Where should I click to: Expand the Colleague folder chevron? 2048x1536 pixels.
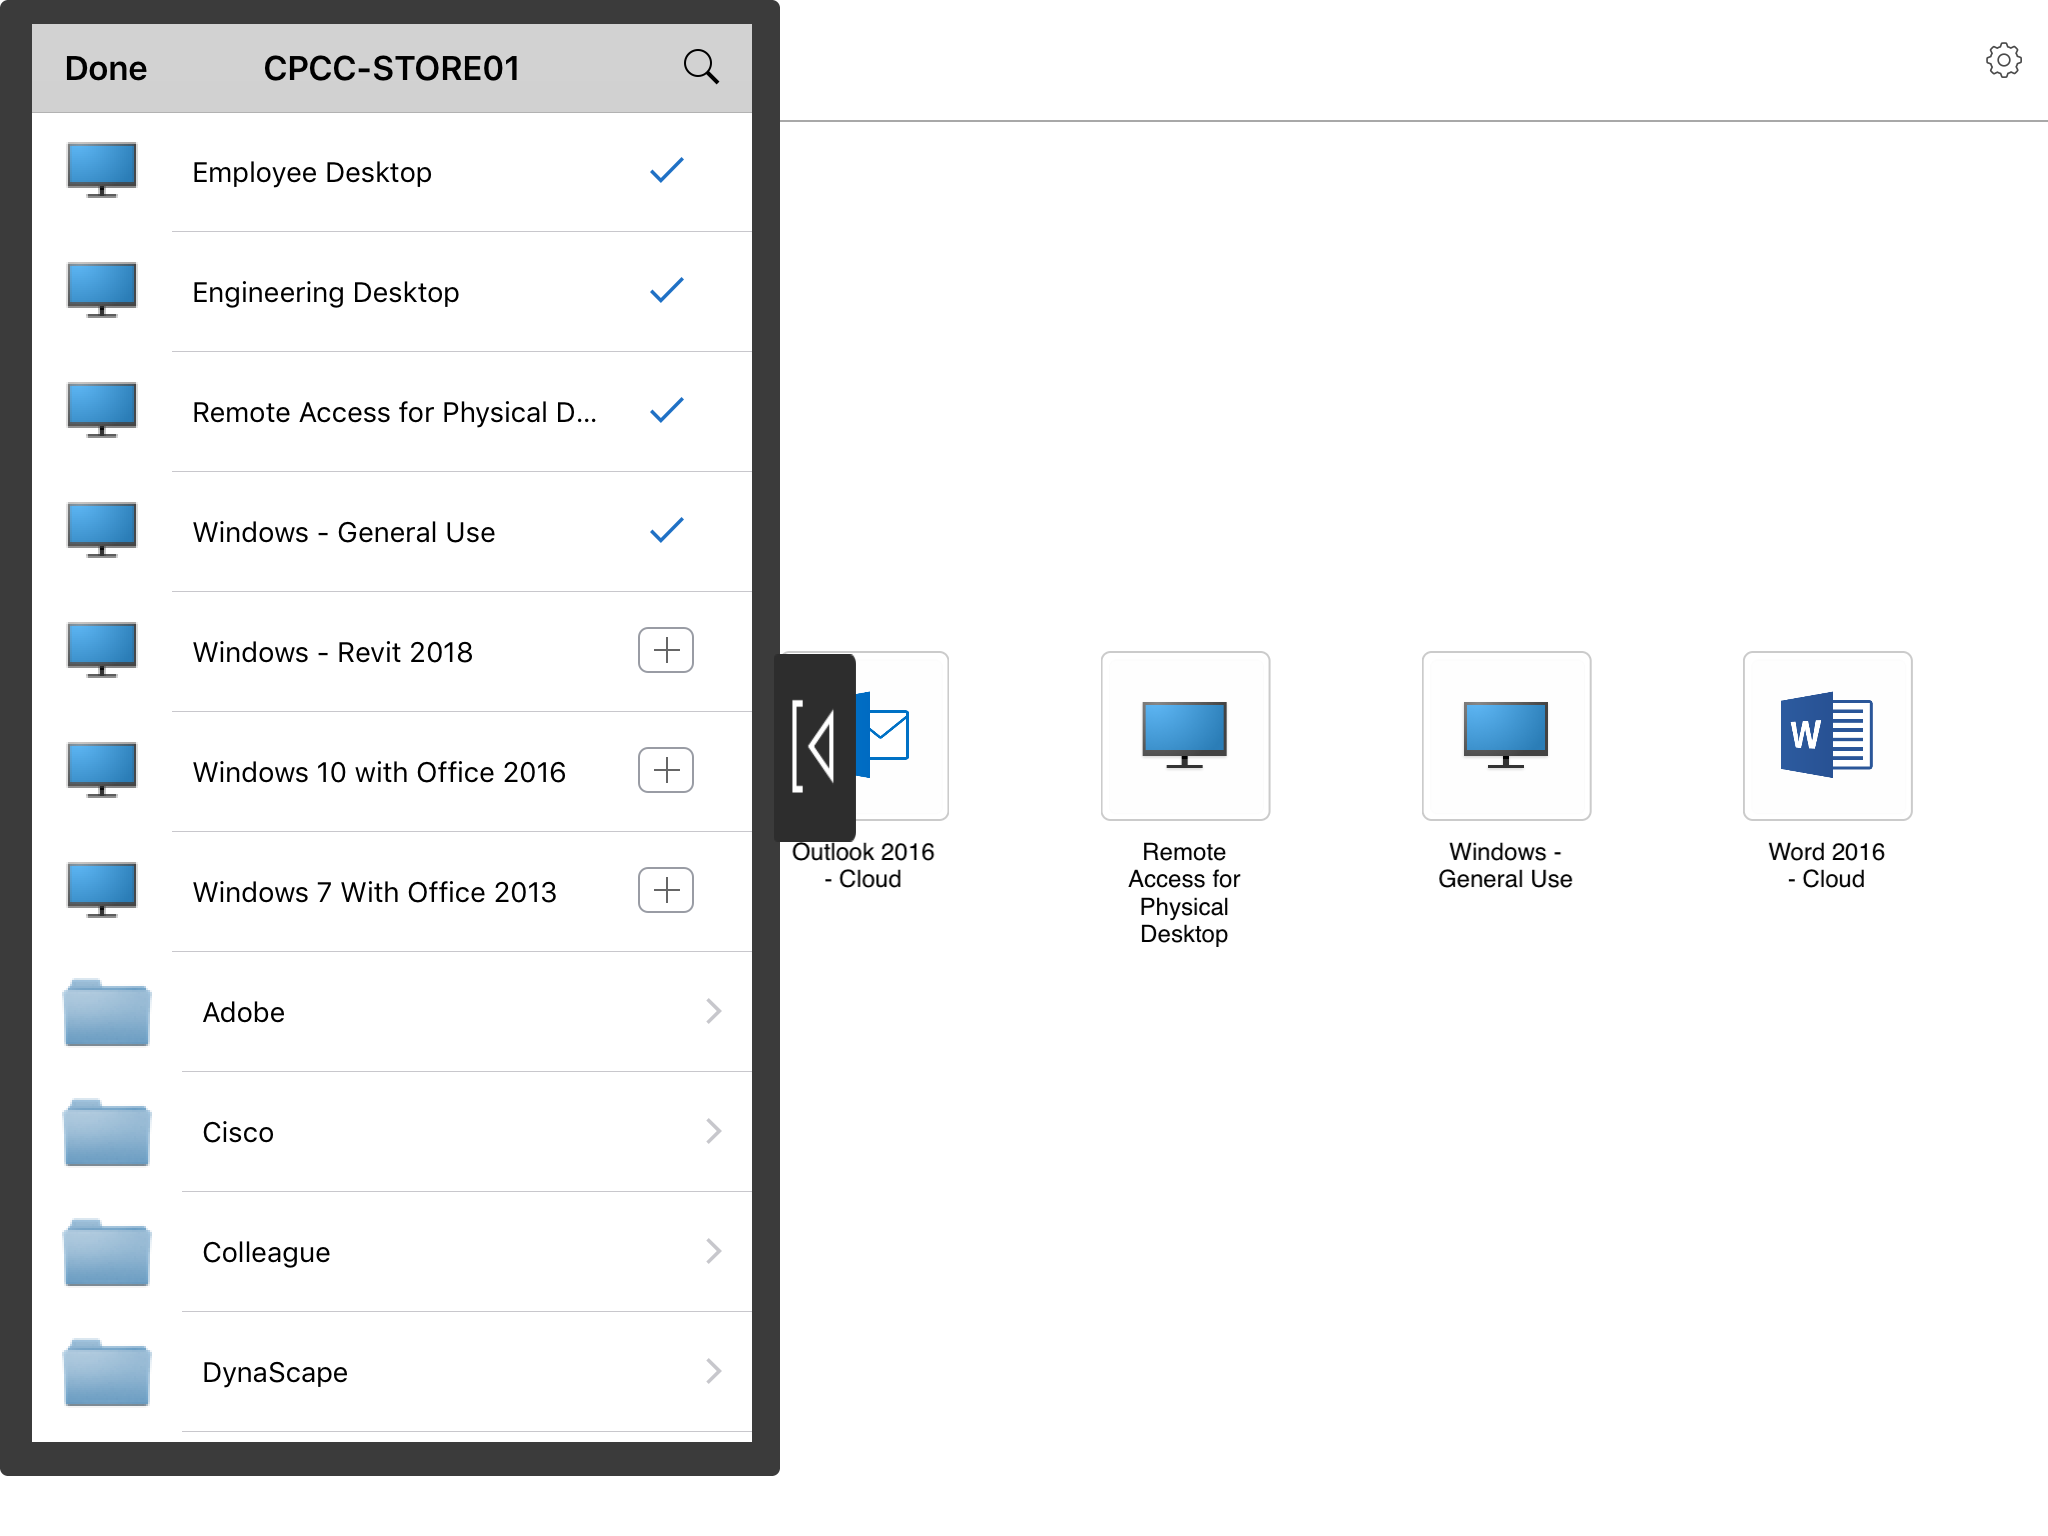[x=713, y=1251]
